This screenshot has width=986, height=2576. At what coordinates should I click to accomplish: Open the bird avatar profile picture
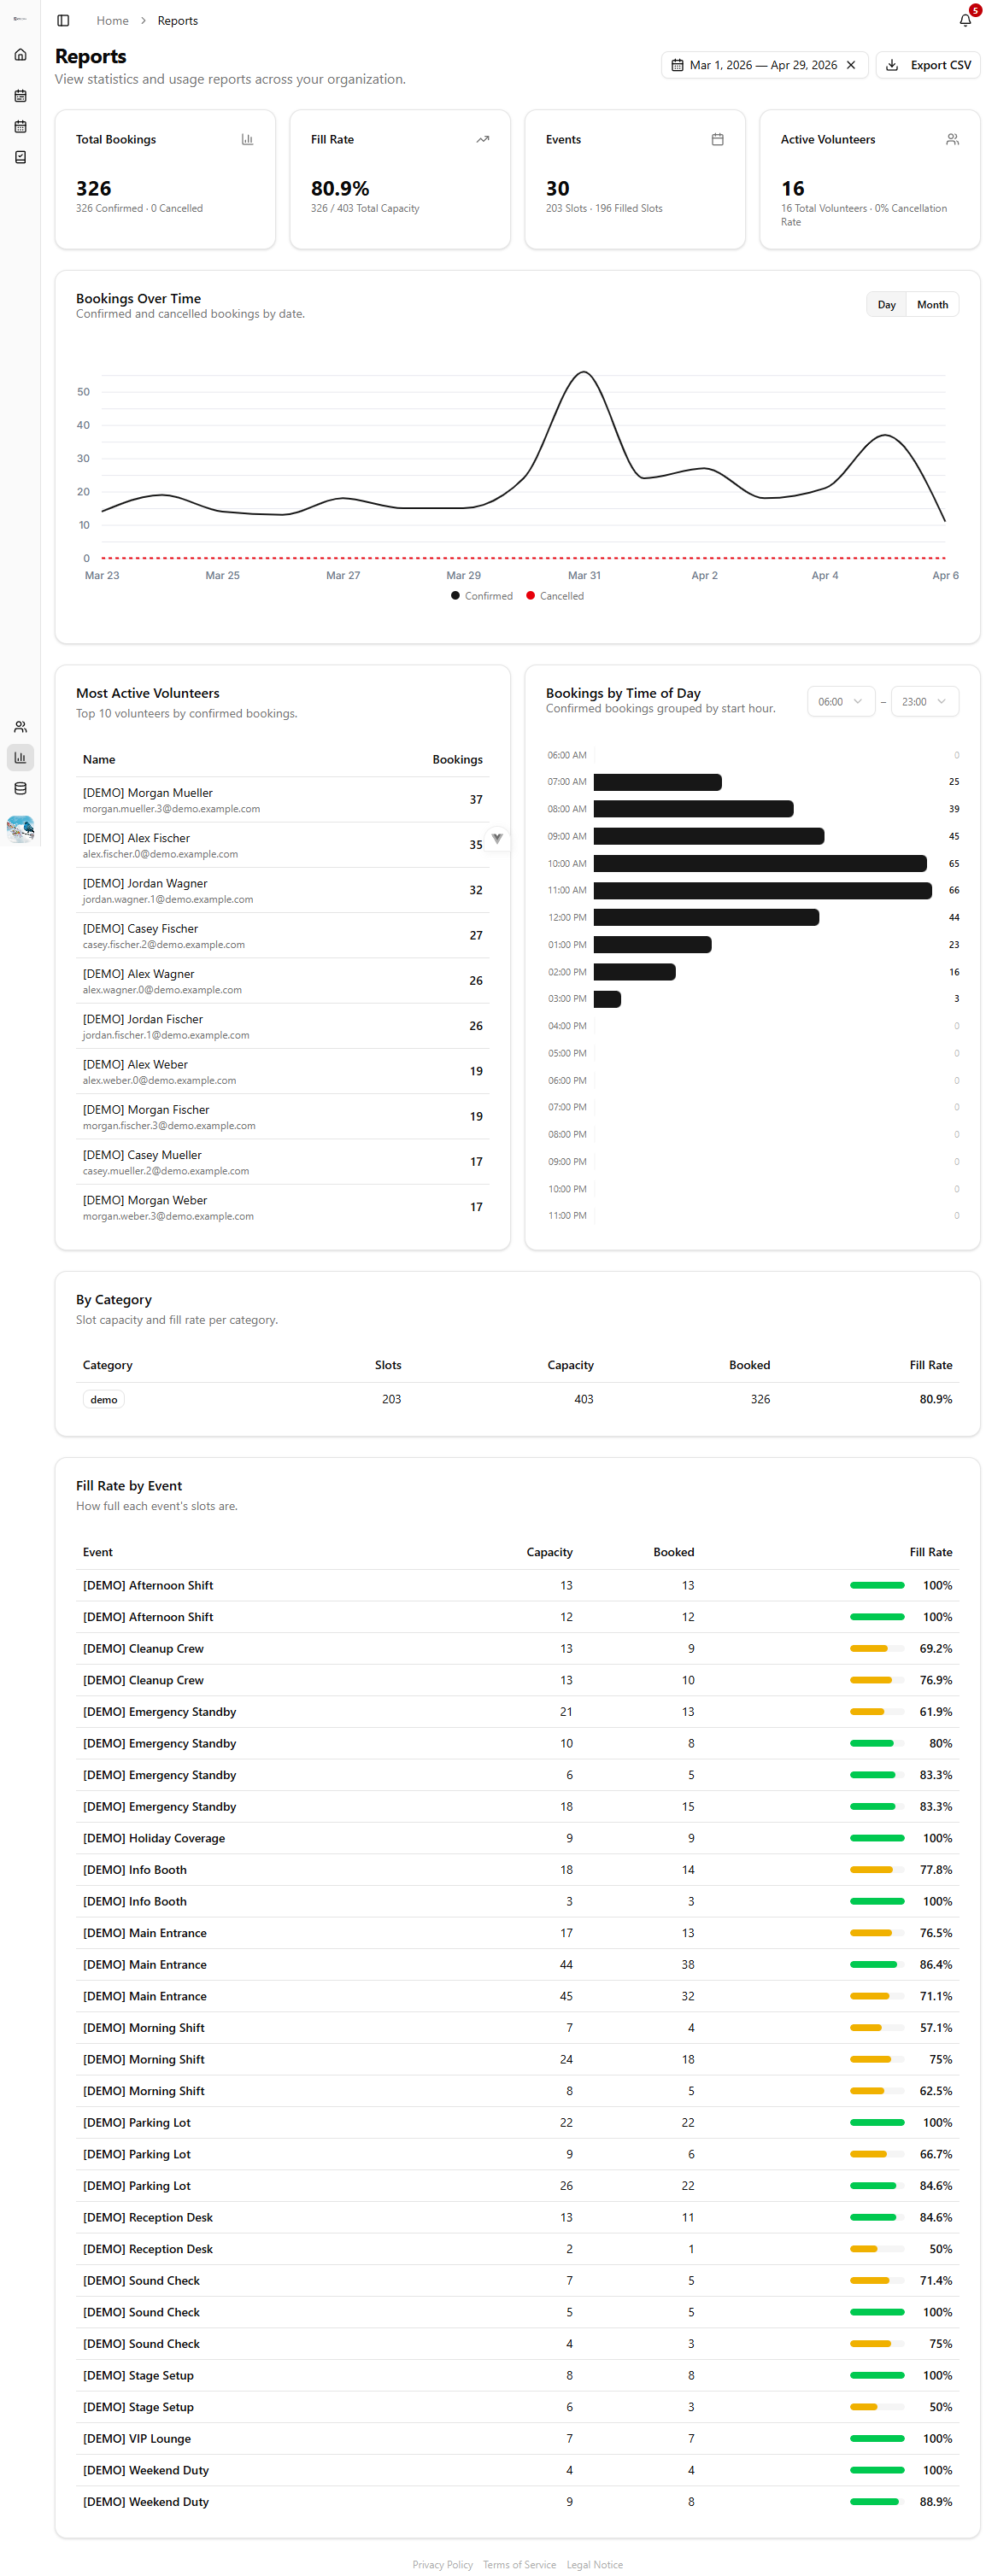(x=20, y=828)
